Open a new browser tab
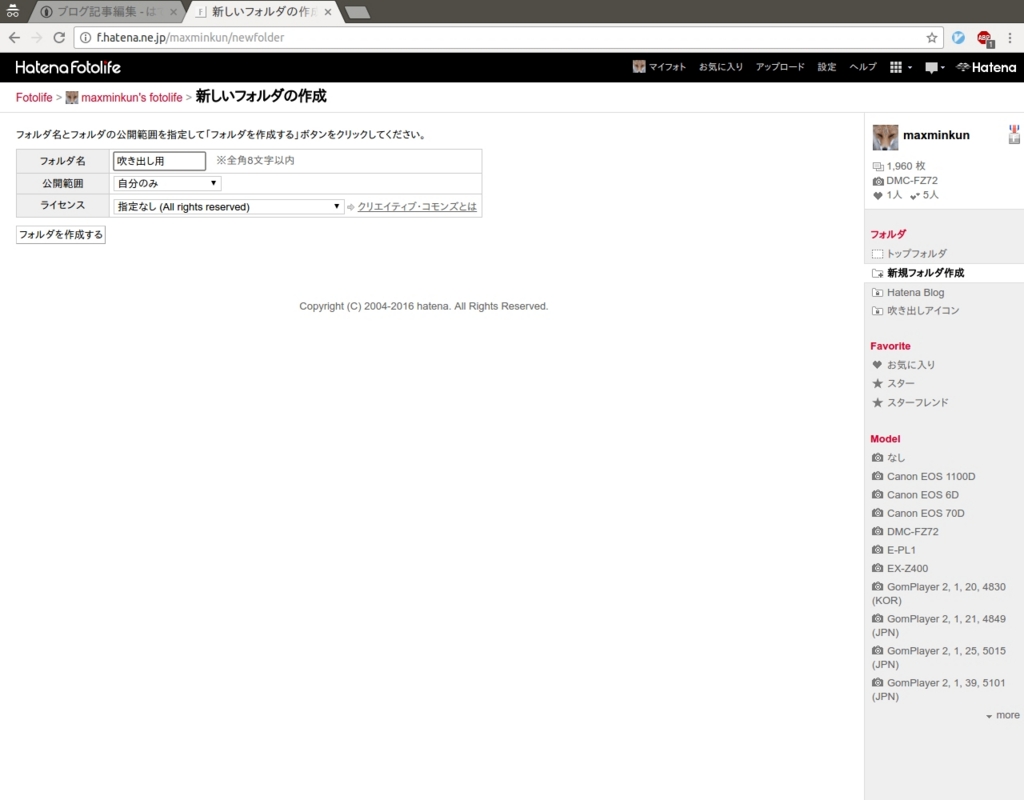The width and height of the screenshot is (1024, 800). pos(357,12)
